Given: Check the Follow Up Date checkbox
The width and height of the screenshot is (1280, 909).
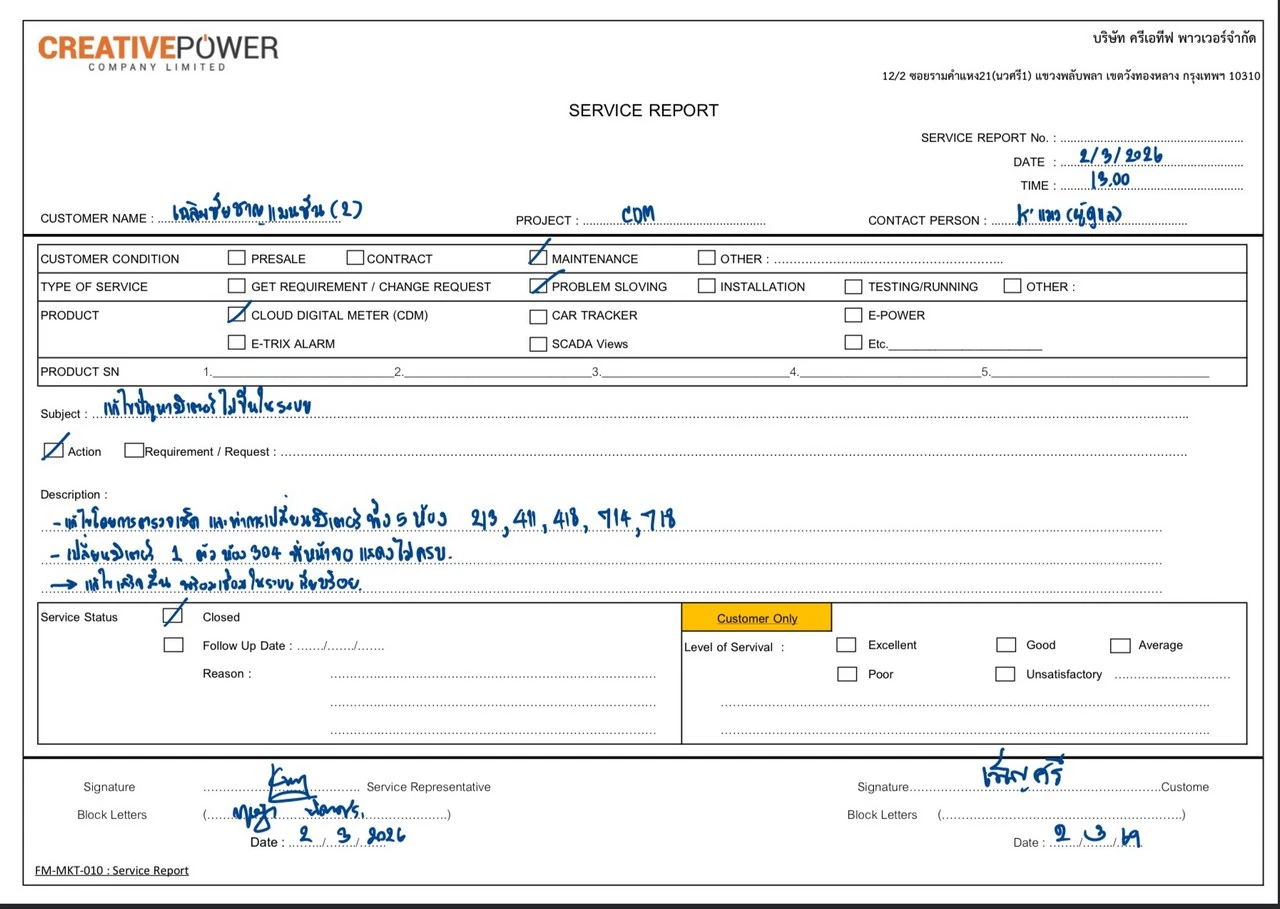Looking at the screenshot, I should (173, 645).
